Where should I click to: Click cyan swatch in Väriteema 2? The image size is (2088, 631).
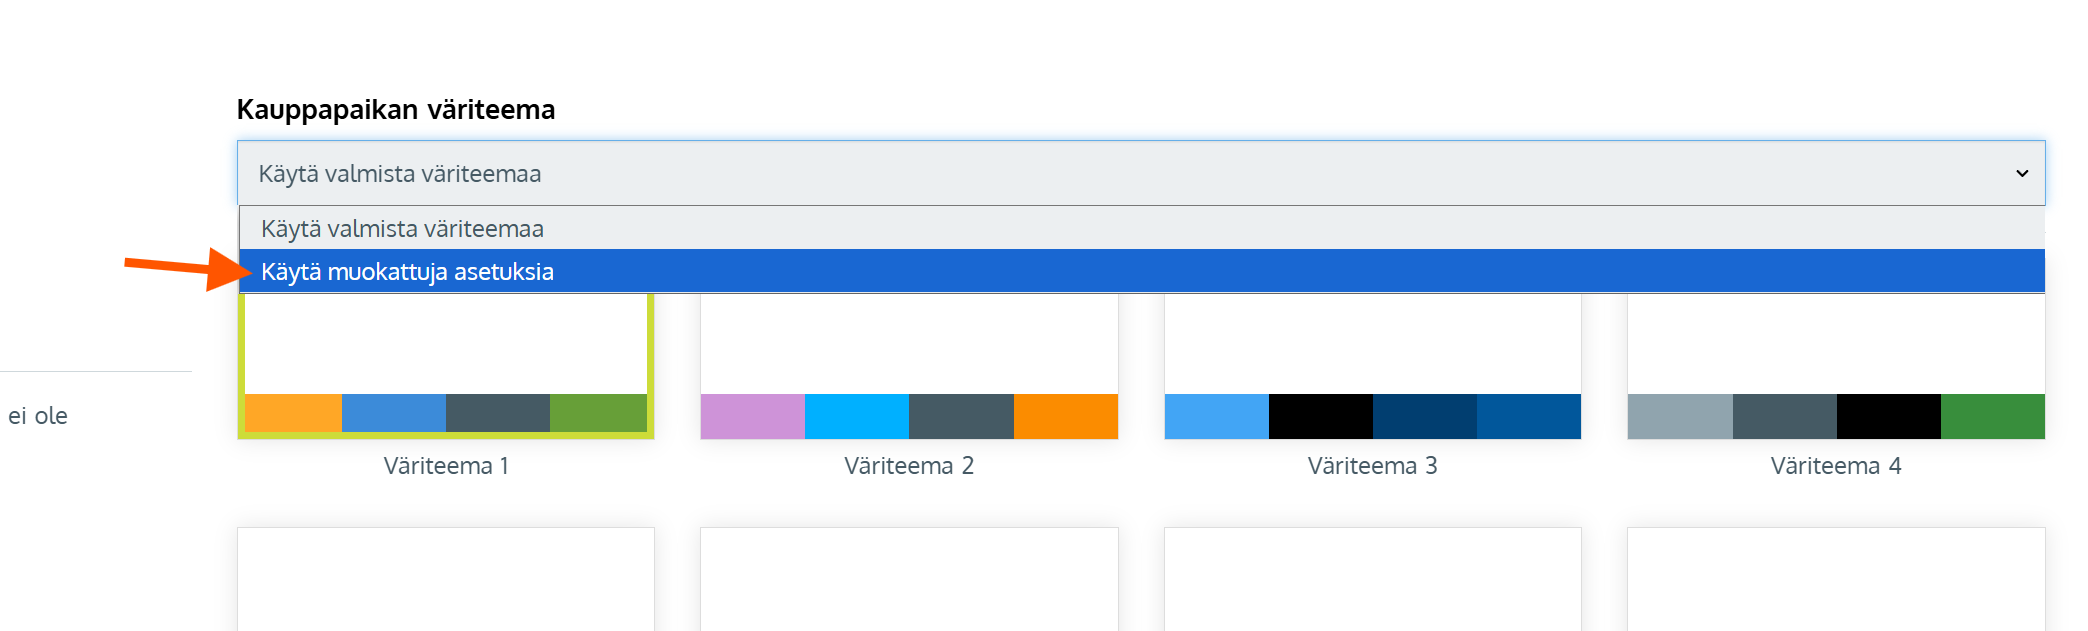click(x=857, y=416)
